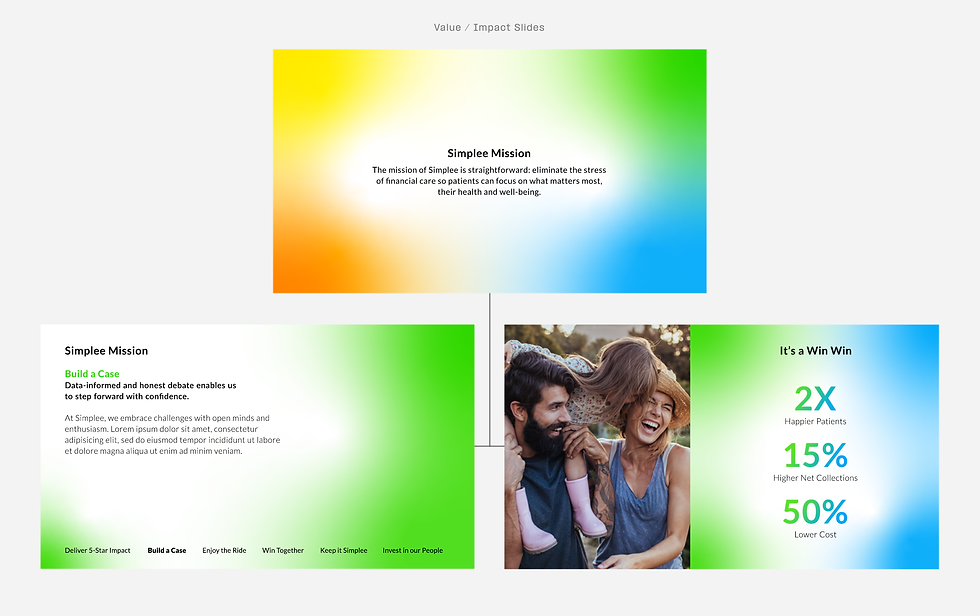Click the '15%' statistic
The height and width of the screenshot is (616, 980).
pyautogui.click(x=815, y=455)
